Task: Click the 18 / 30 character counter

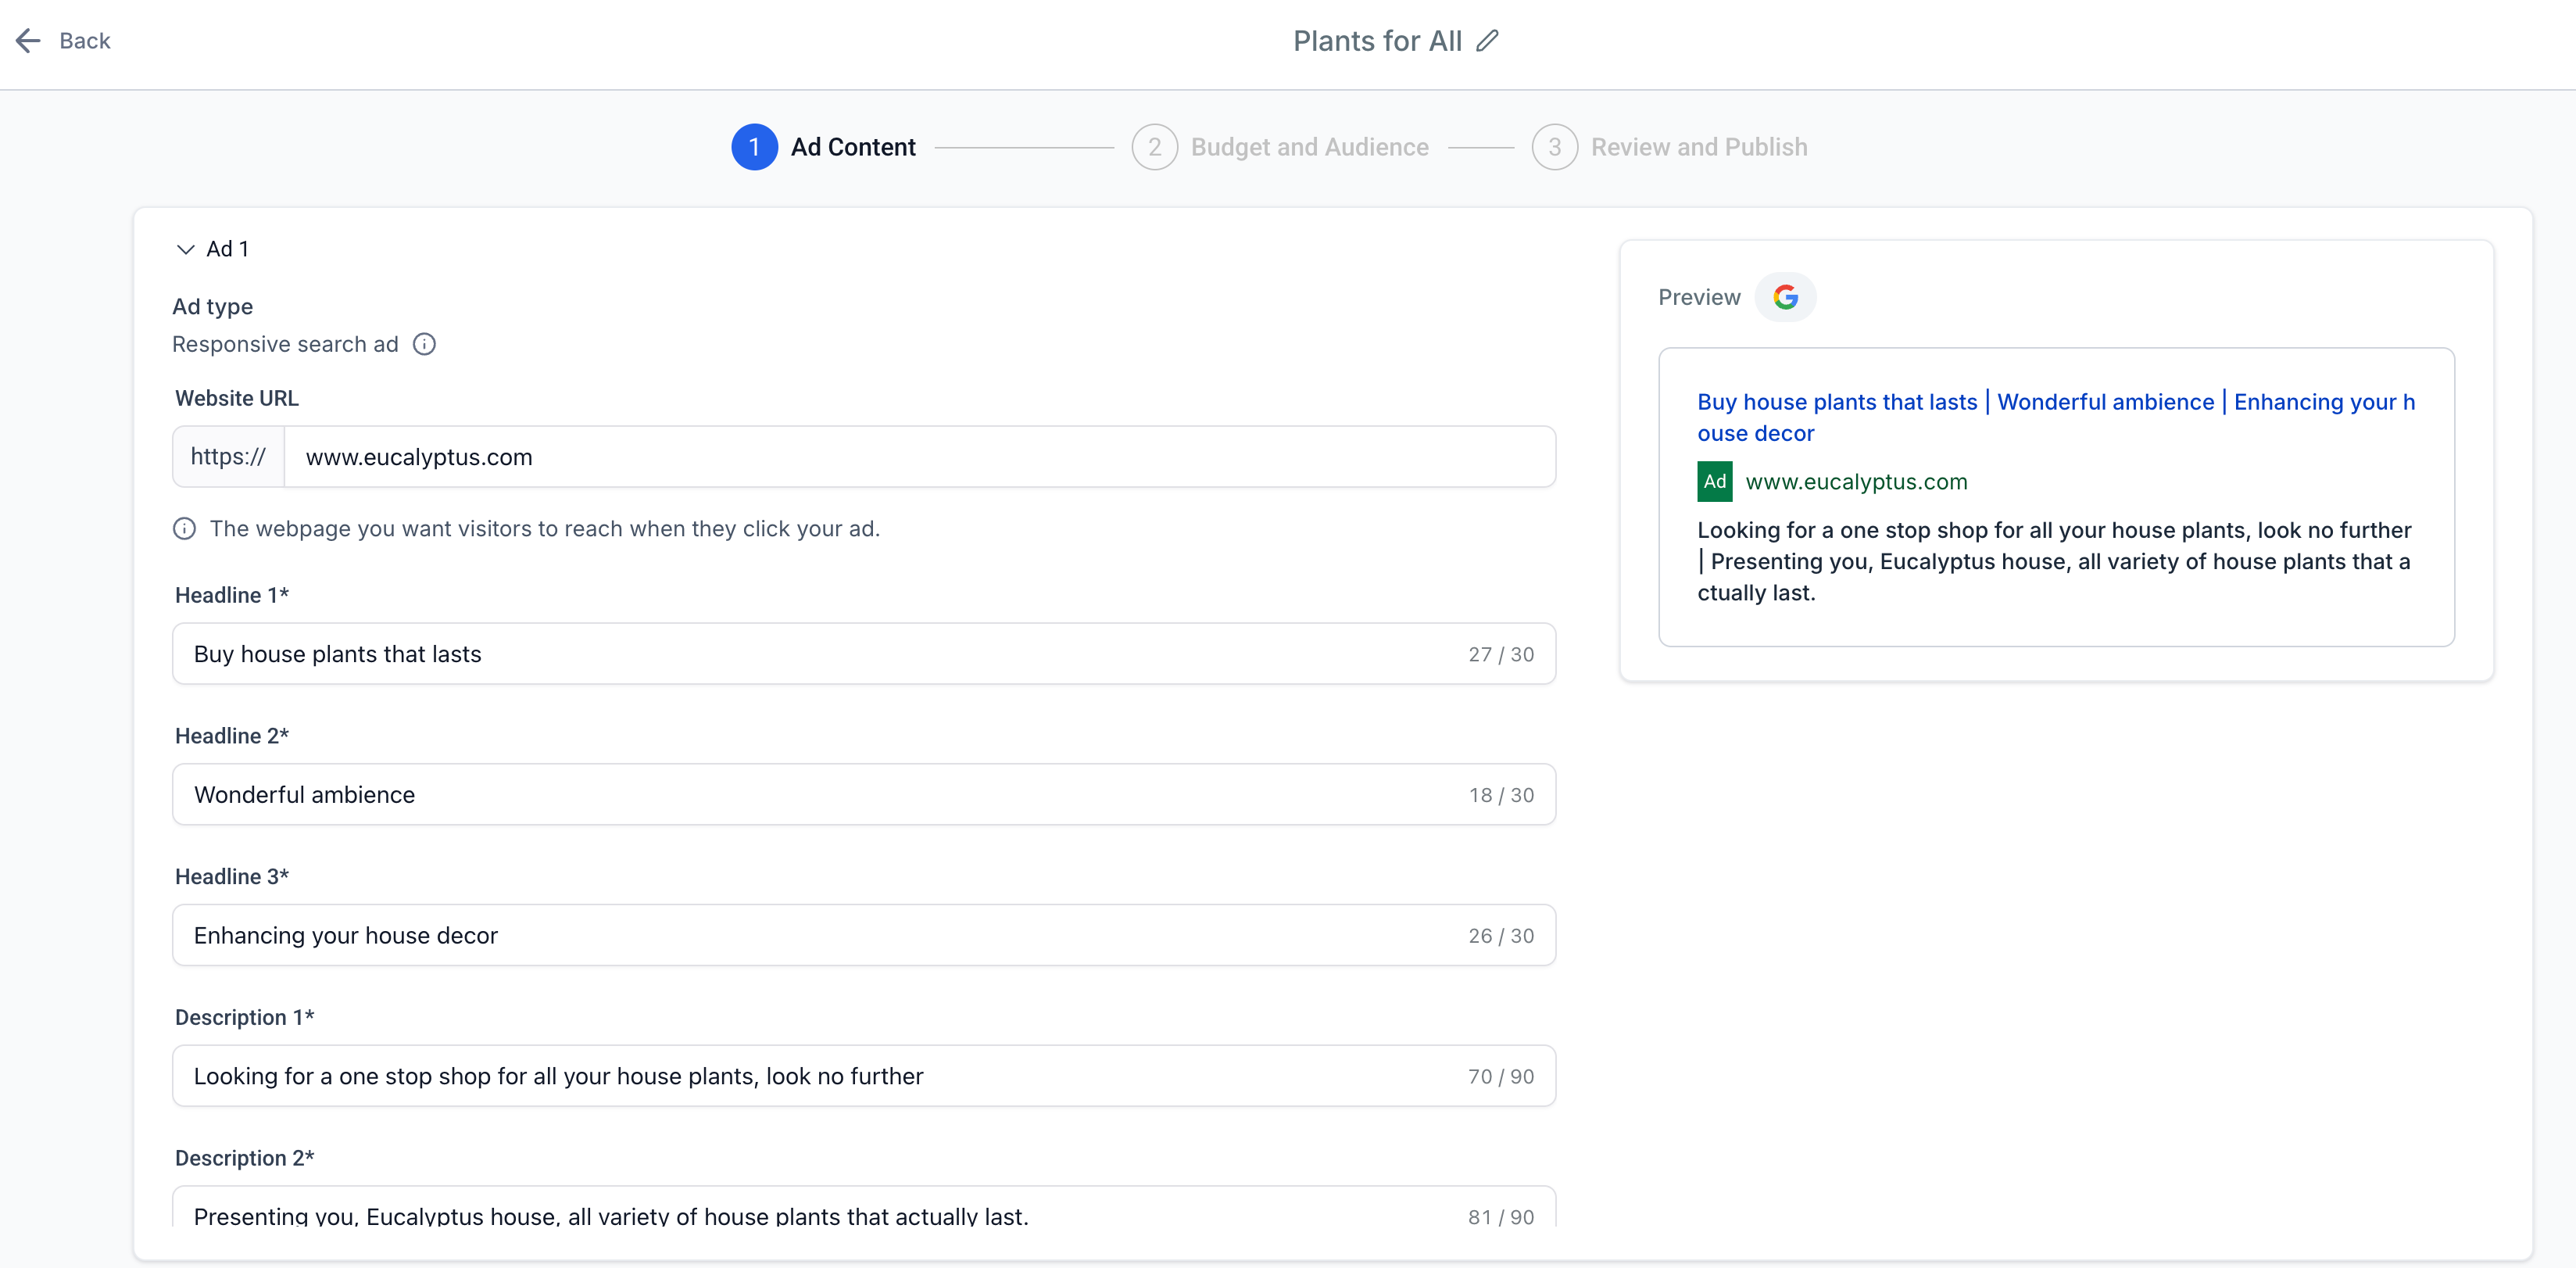Action: tap(1501, 795)
